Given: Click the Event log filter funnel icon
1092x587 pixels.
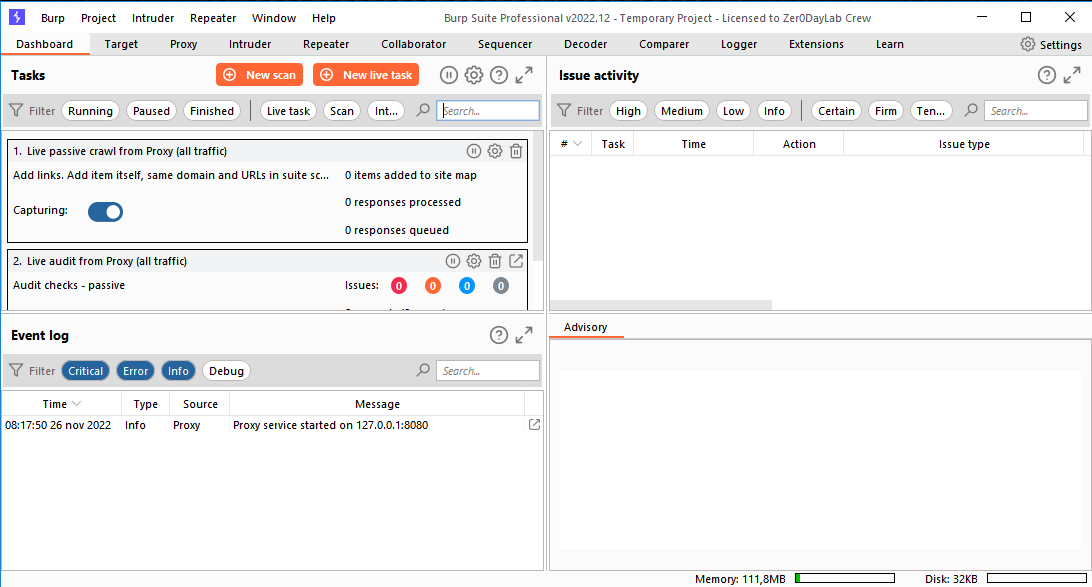Looking at the screenshot, I should point(16,371).
